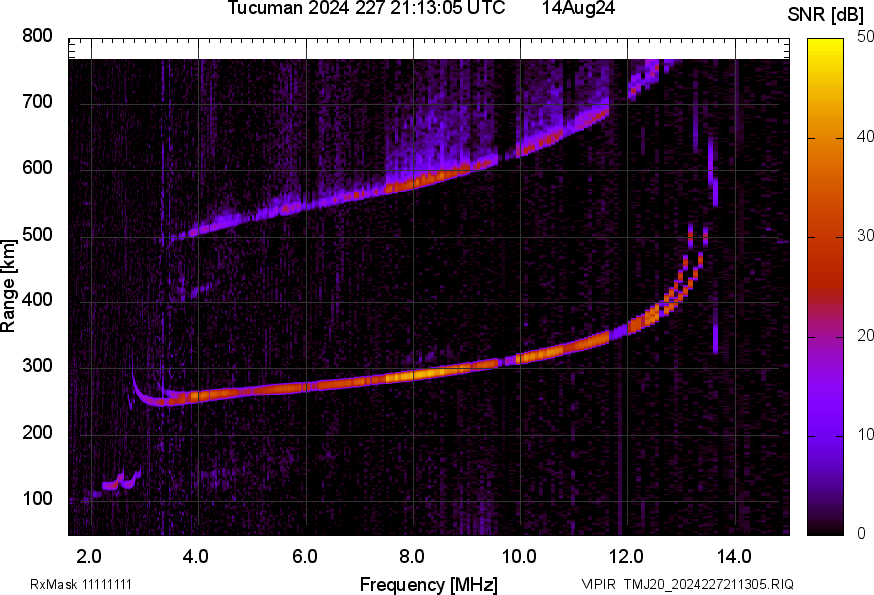The image size is (874, 595).
Task: Click the colorbar tick label '20'
Action: coord(865,335)
